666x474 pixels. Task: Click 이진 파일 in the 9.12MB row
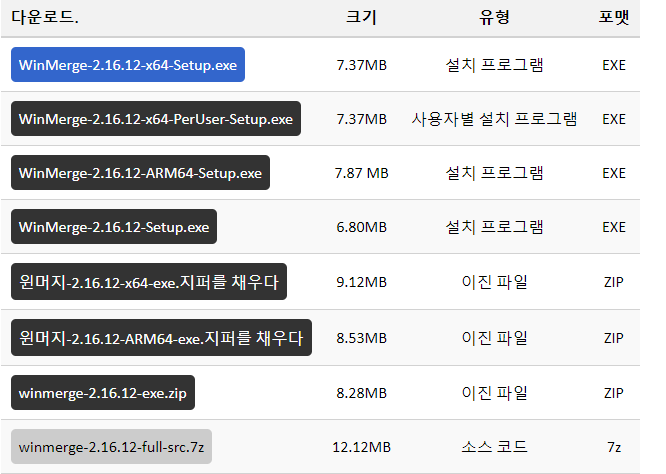[x=494, y=282]
